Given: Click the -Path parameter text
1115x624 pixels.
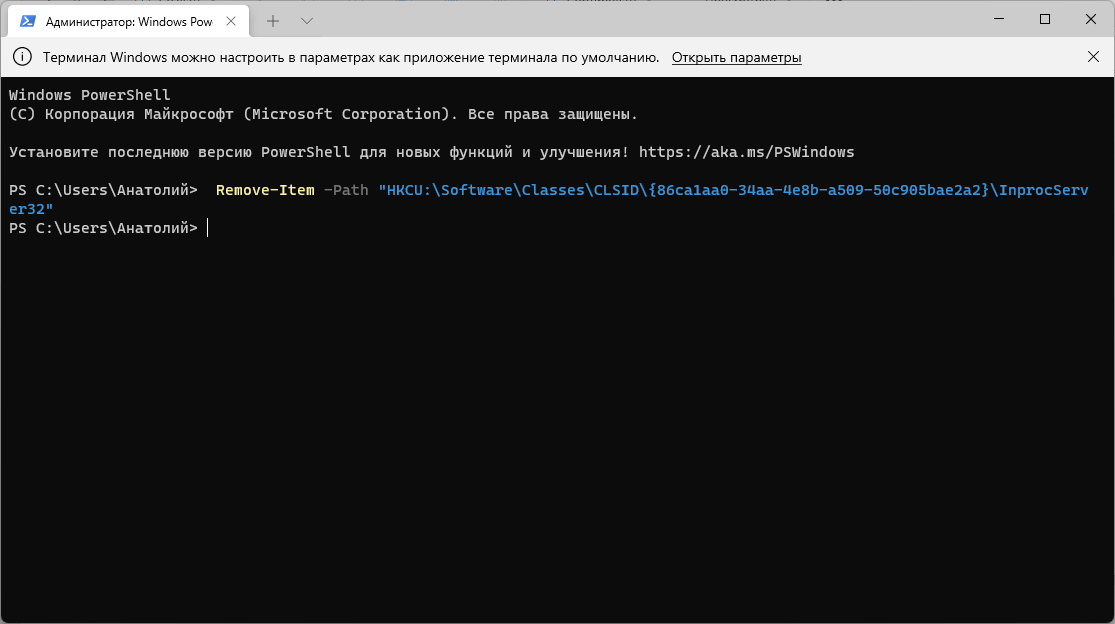Looking at the screenshot, I should [346, 190].
